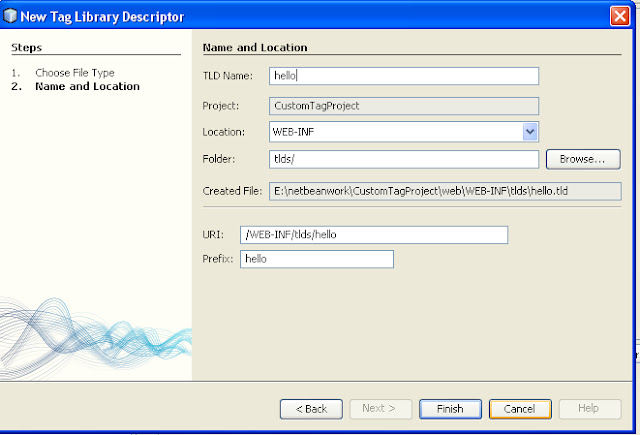Click the disabled Next > button
640x435 pixels.
pyautogui.click(x=380, y=409)
